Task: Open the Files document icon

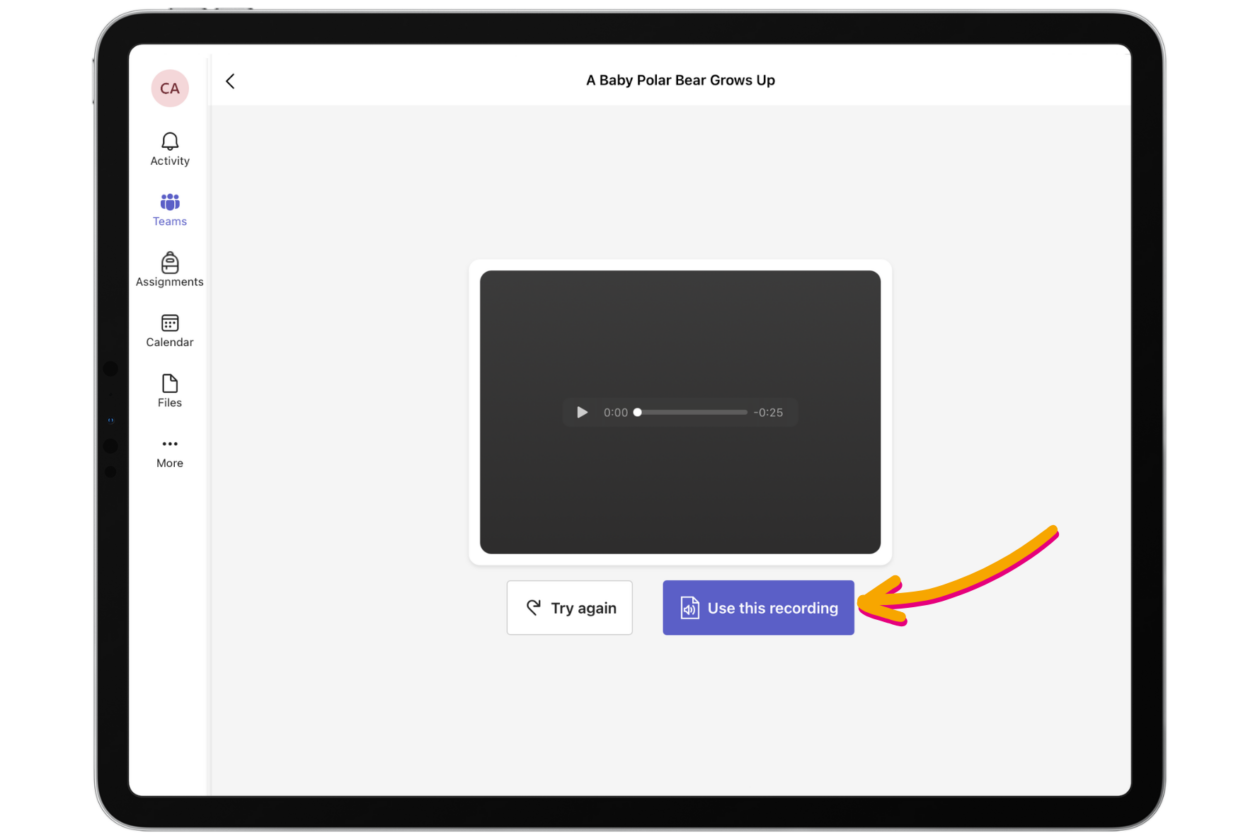Action: tap(170, 384)
